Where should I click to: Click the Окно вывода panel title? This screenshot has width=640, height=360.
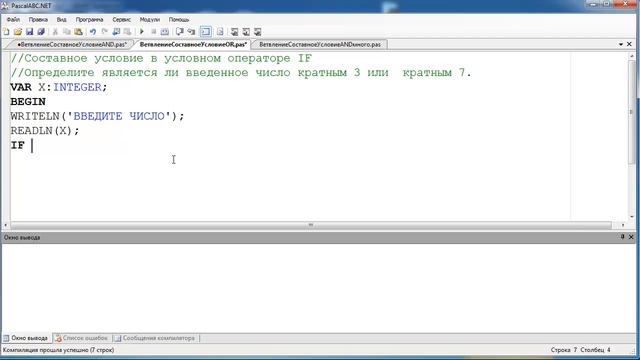(22, 237)
